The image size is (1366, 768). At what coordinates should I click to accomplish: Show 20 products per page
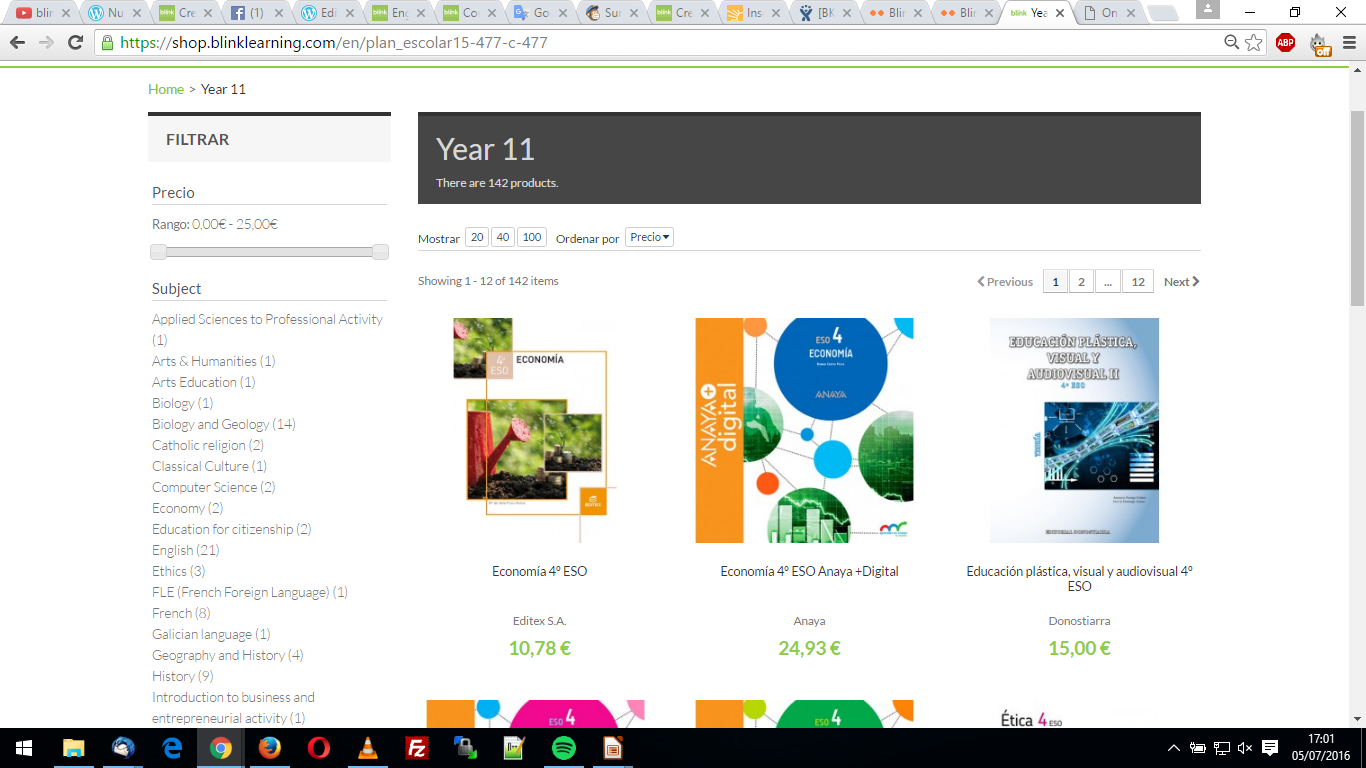coord(477,237)
